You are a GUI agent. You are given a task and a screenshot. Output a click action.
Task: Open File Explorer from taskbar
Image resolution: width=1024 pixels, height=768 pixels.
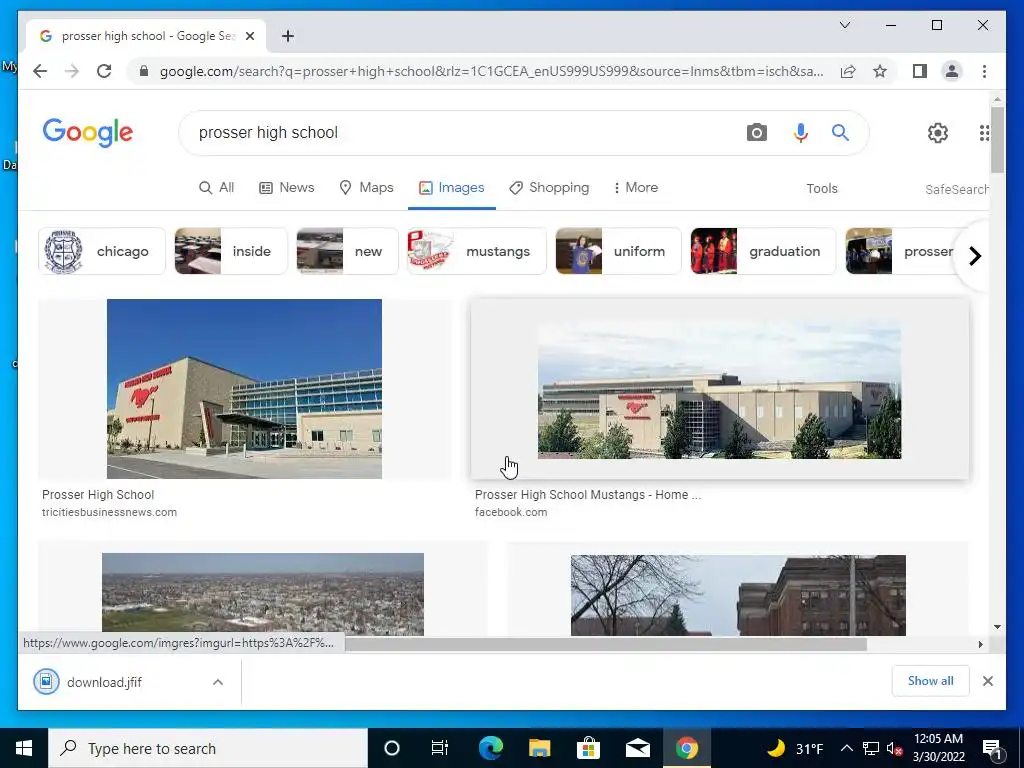[539, 748]
